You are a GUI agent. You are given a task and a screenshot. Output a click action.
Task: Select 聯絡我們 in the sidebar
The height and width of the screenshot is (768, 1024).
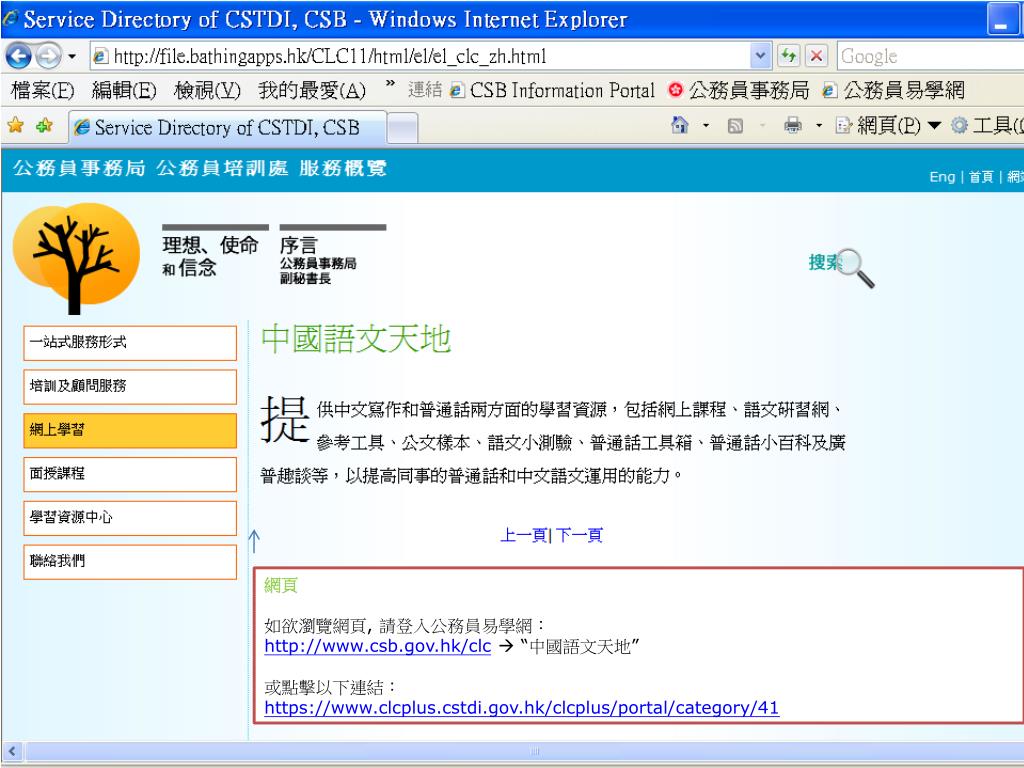pos(130,562)
